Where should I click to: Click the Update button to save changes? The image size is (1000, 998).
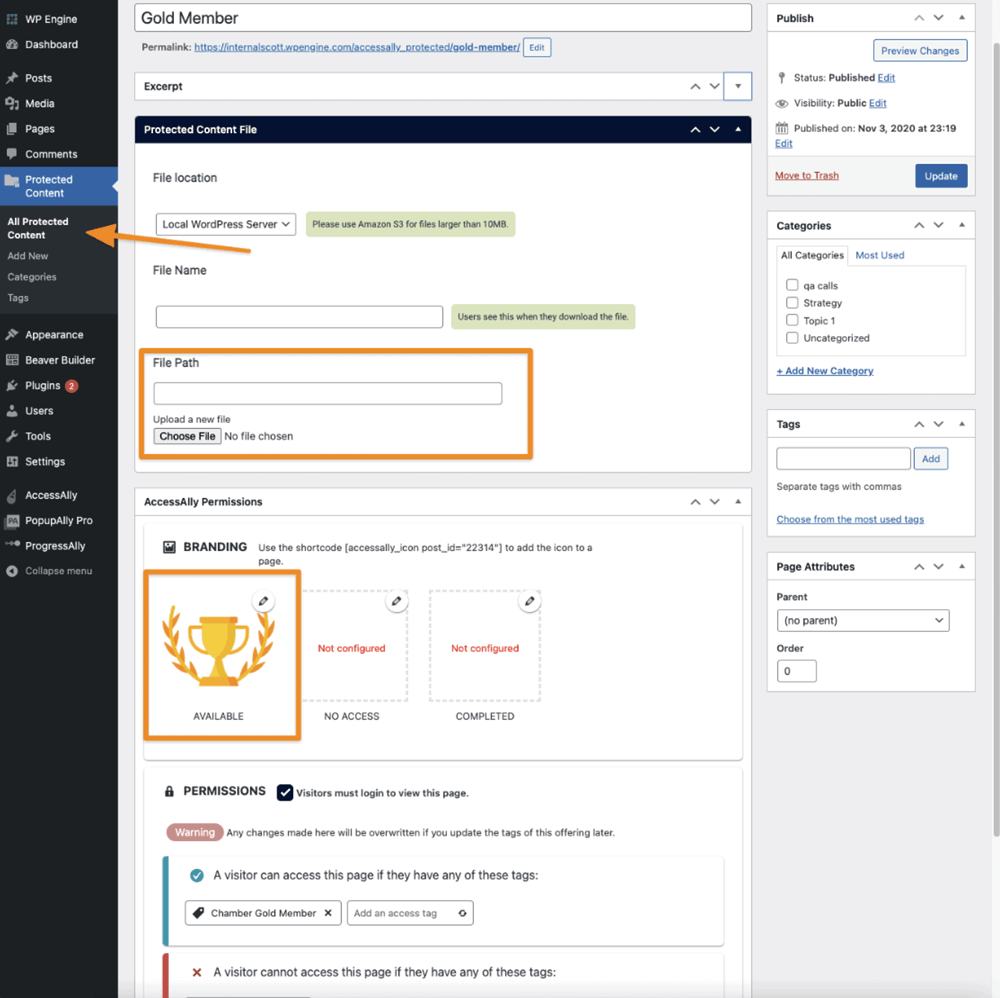(x=940, y=174)
